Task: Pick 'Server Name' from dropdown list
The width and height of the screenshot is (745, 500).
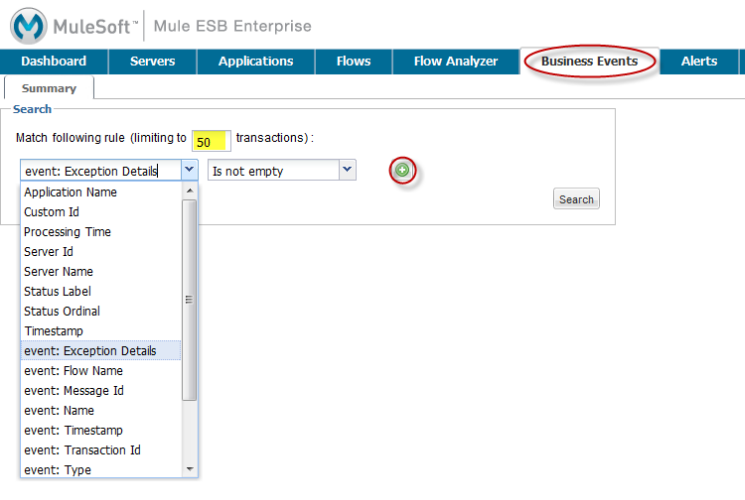Action: click(58, 271)
